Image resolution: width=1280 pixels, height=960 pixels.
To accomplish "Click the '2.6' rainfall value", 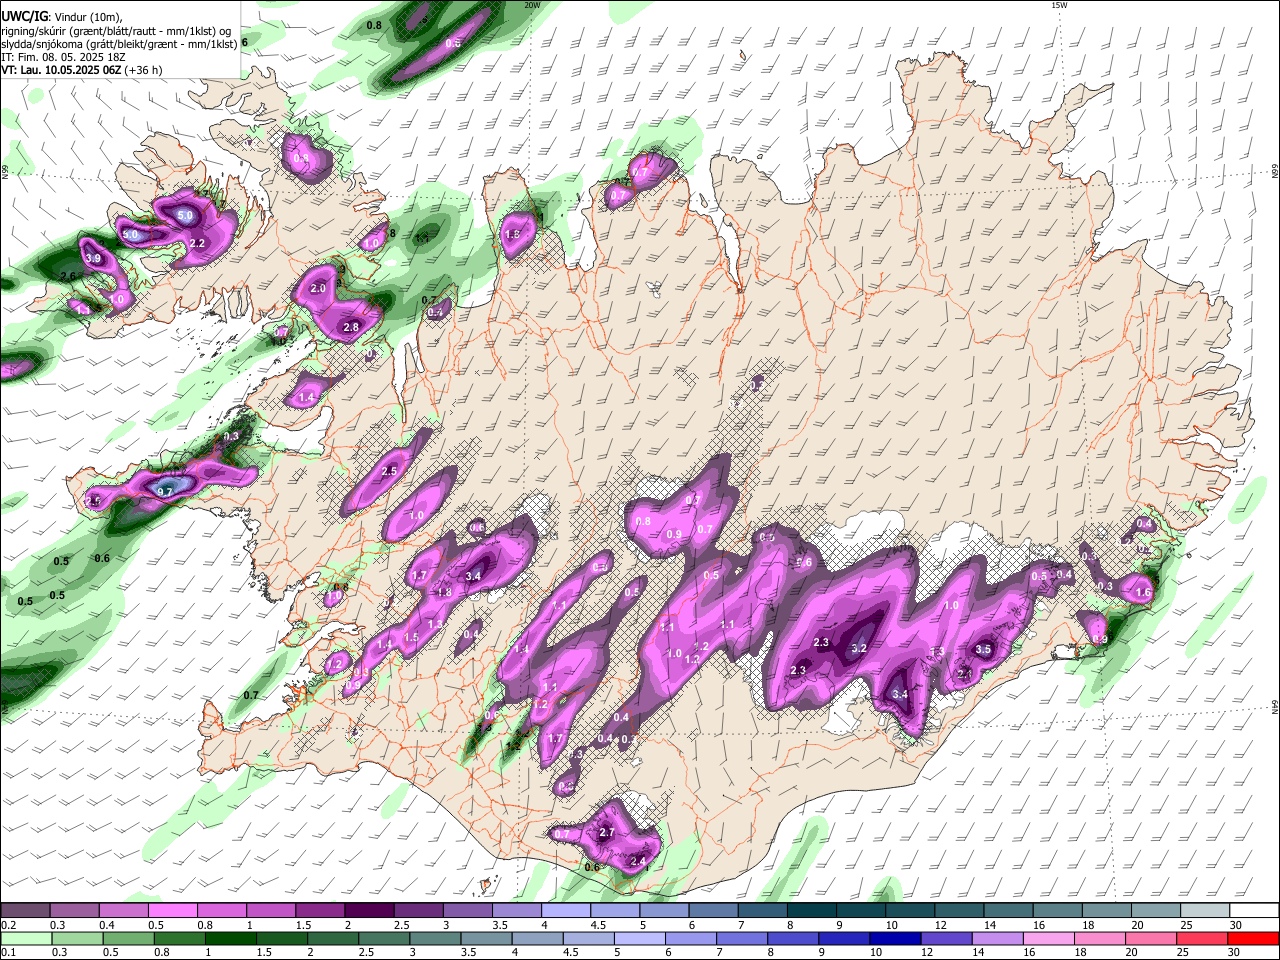I will point(68,276).
